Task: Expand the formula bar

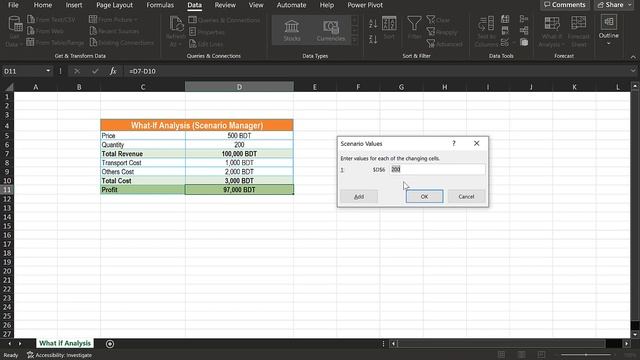Action: [x=633, y=71]
